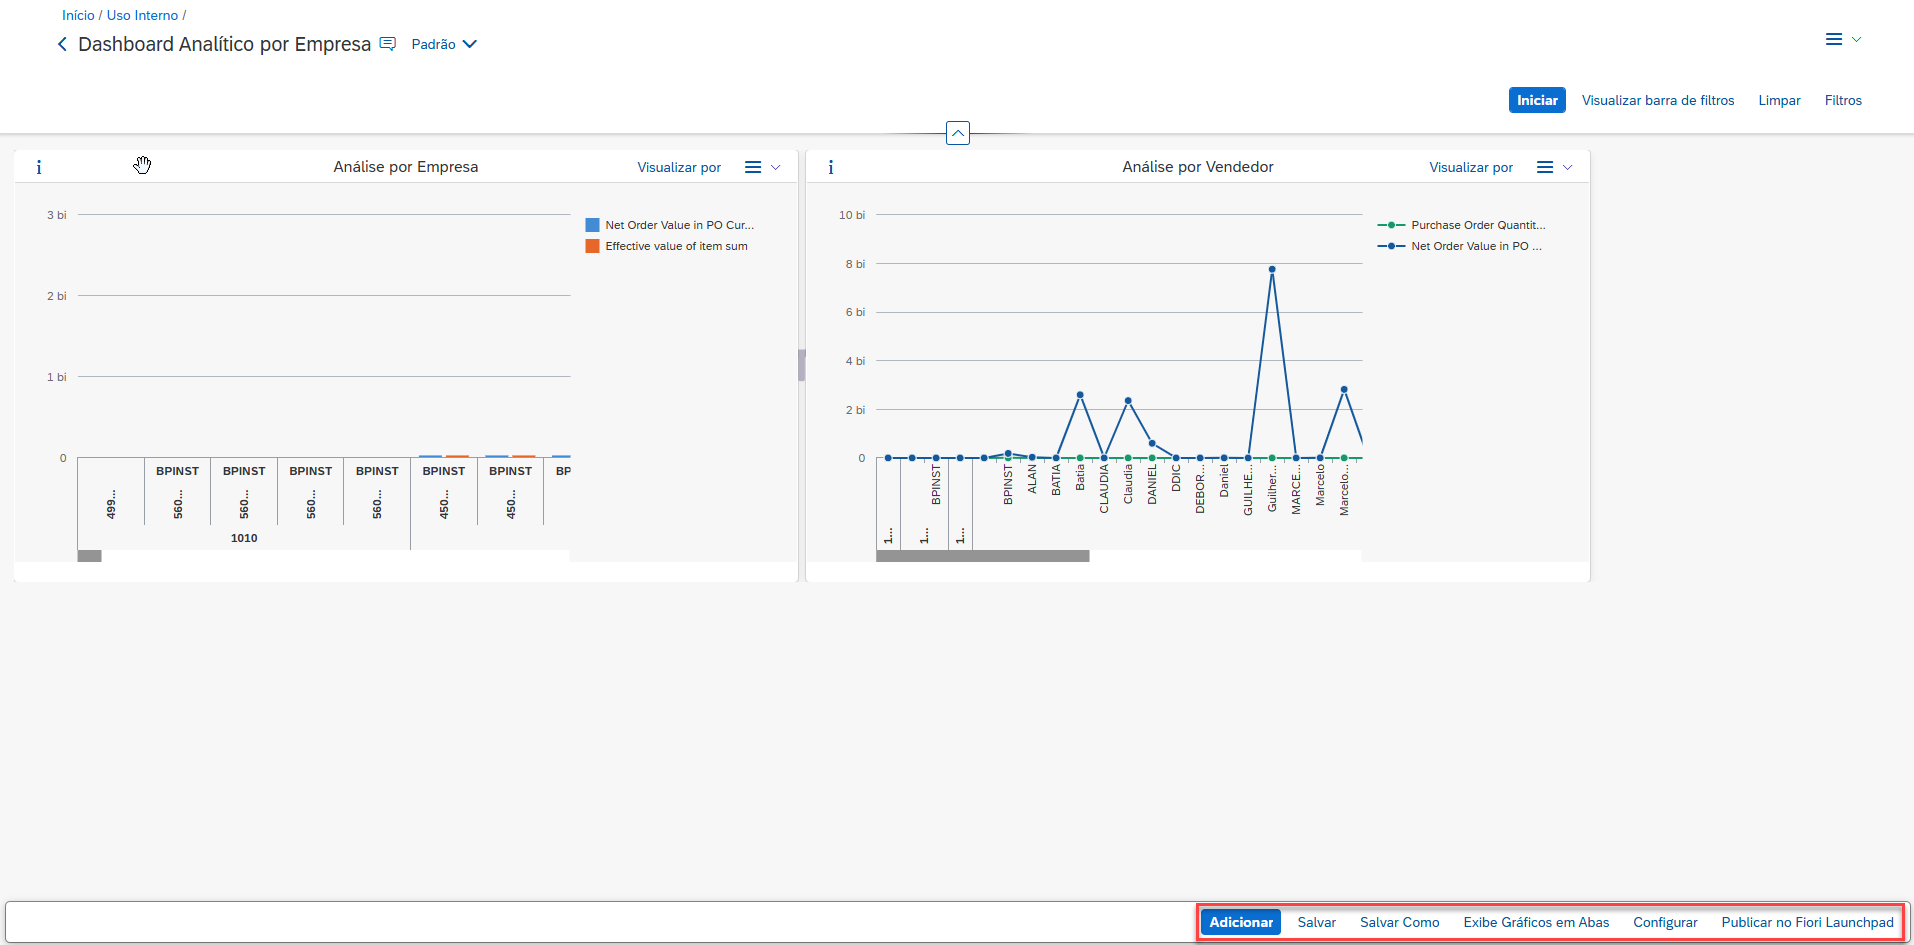Click the comment icon next to dashboard title

388,44
